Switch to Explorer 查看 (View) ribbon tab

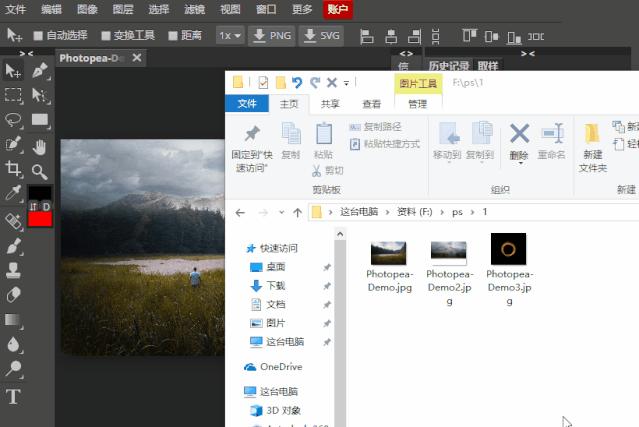[x=372, y=104]
